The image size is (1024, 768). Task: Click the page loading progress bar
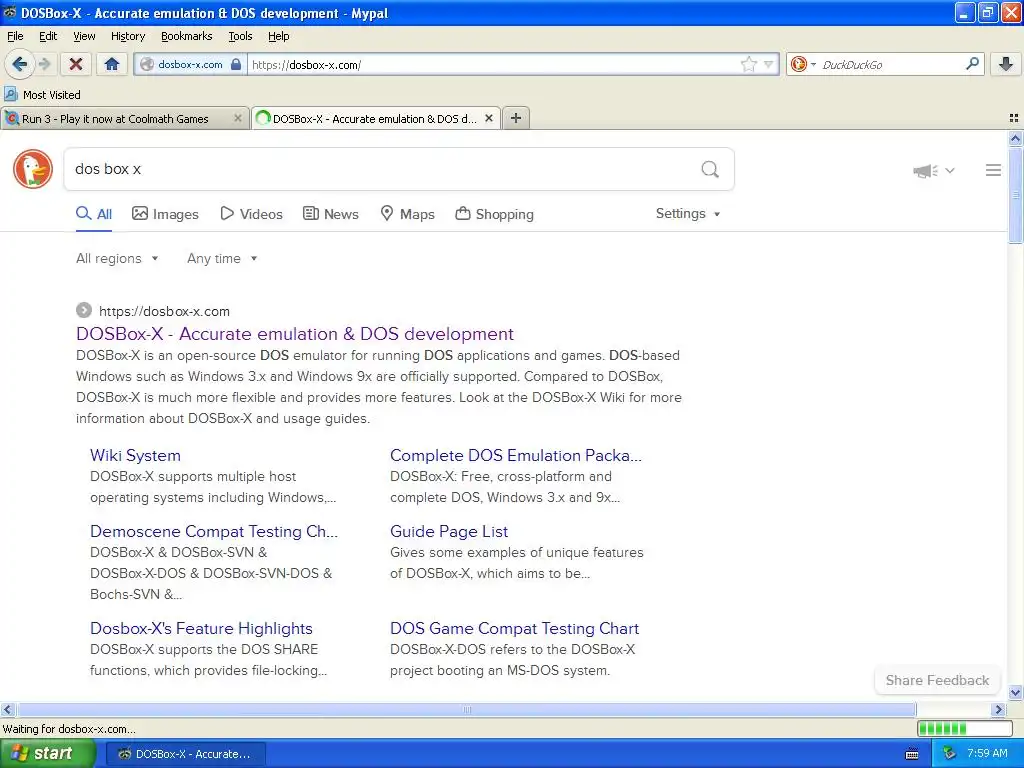click(965, 728)
